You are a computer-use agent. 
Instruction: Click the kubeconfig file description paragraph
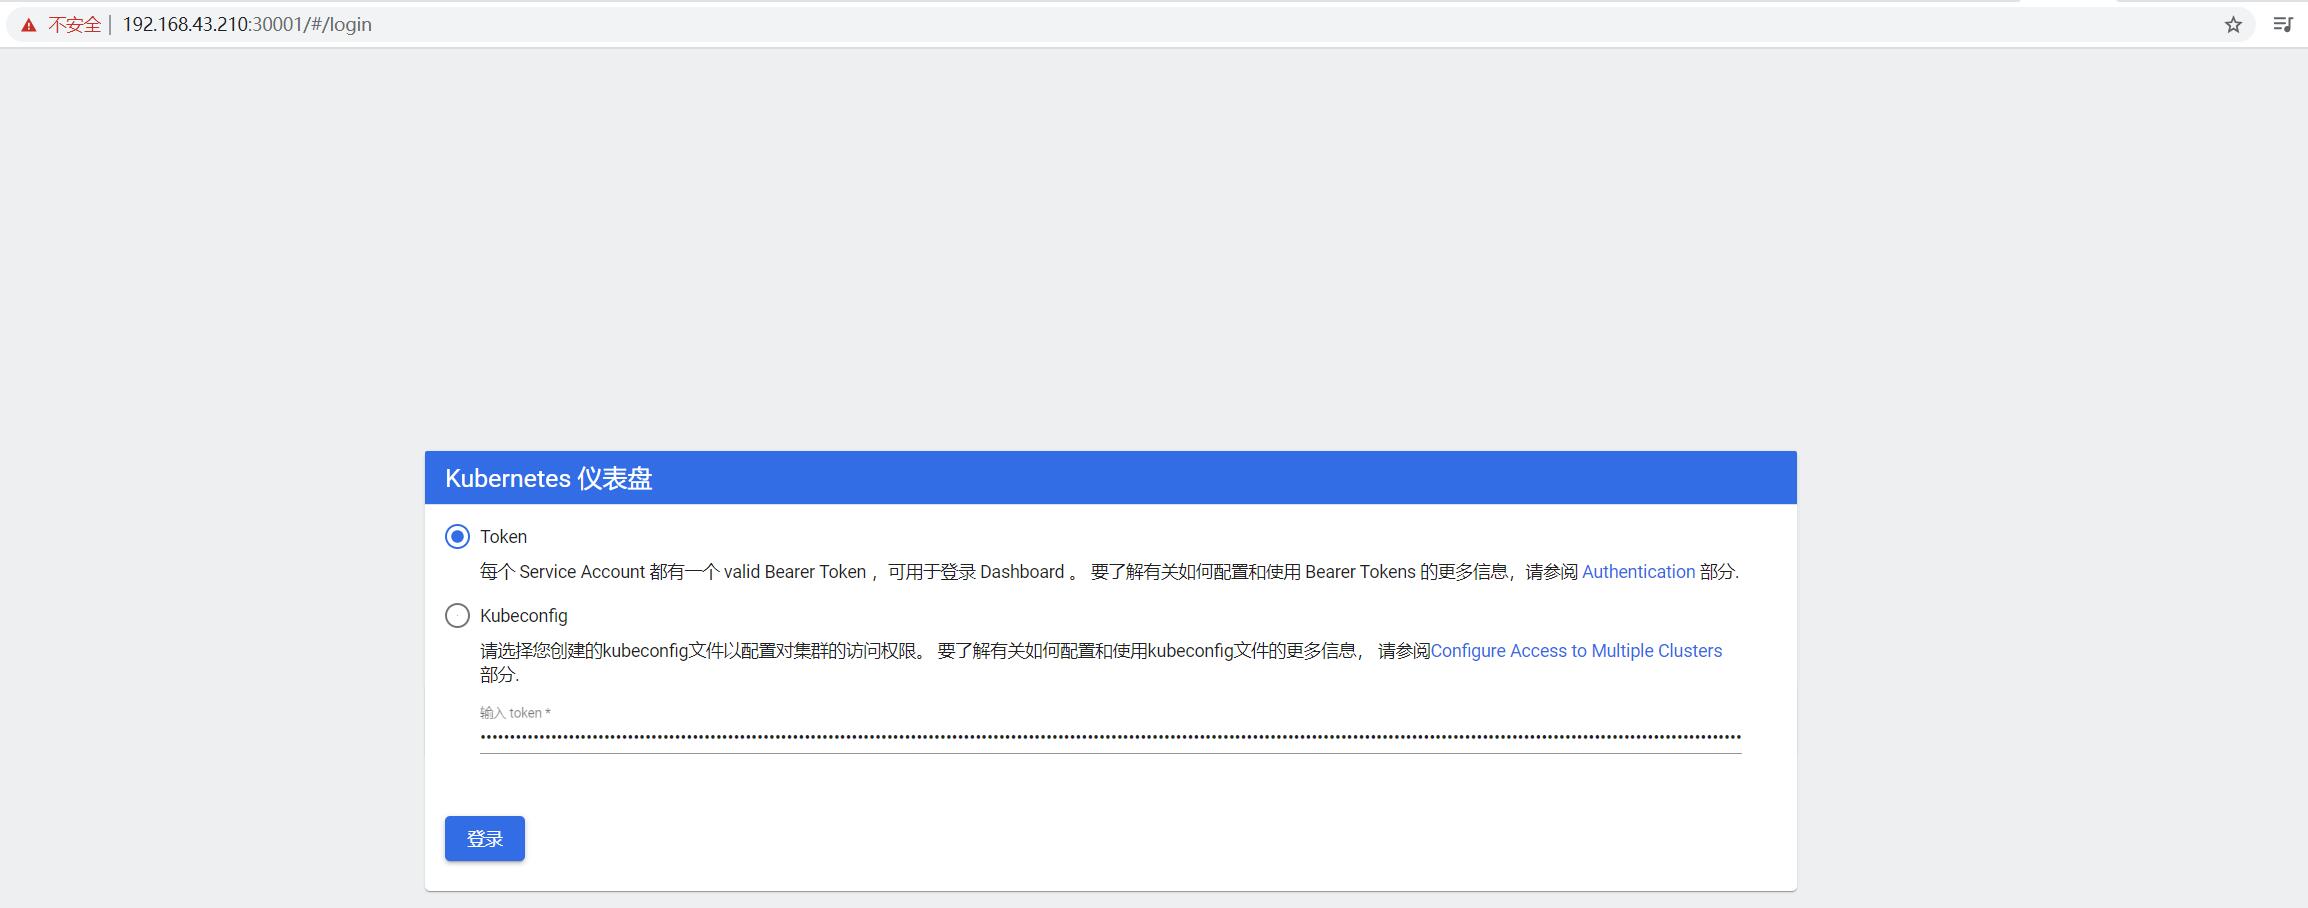[x=1101, y=662]
